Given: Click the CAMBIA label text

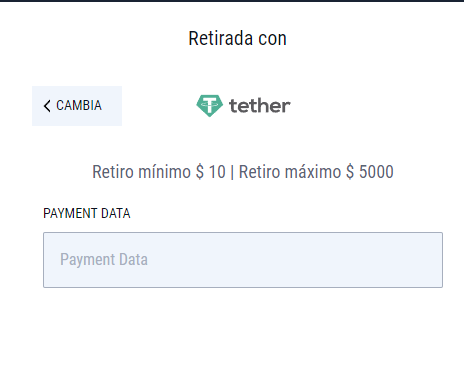Looking at the screenshot, I should pos(79,105).
